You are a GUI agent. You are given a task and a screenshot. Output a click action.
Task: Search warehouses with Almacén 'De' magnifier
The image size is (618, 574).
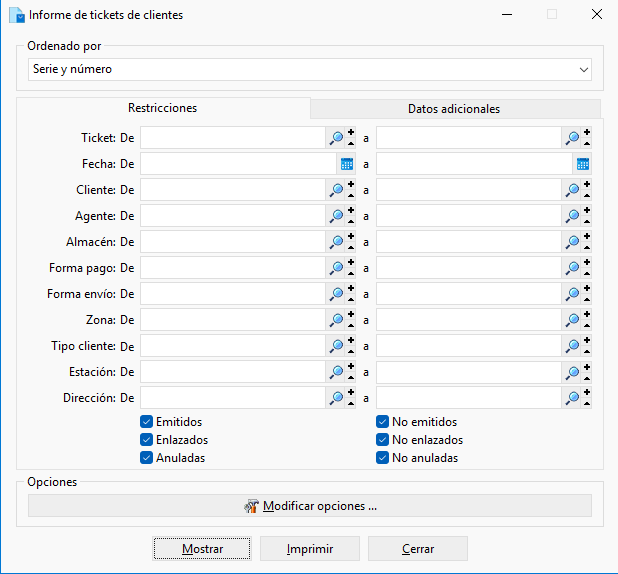tap(336, 242)
